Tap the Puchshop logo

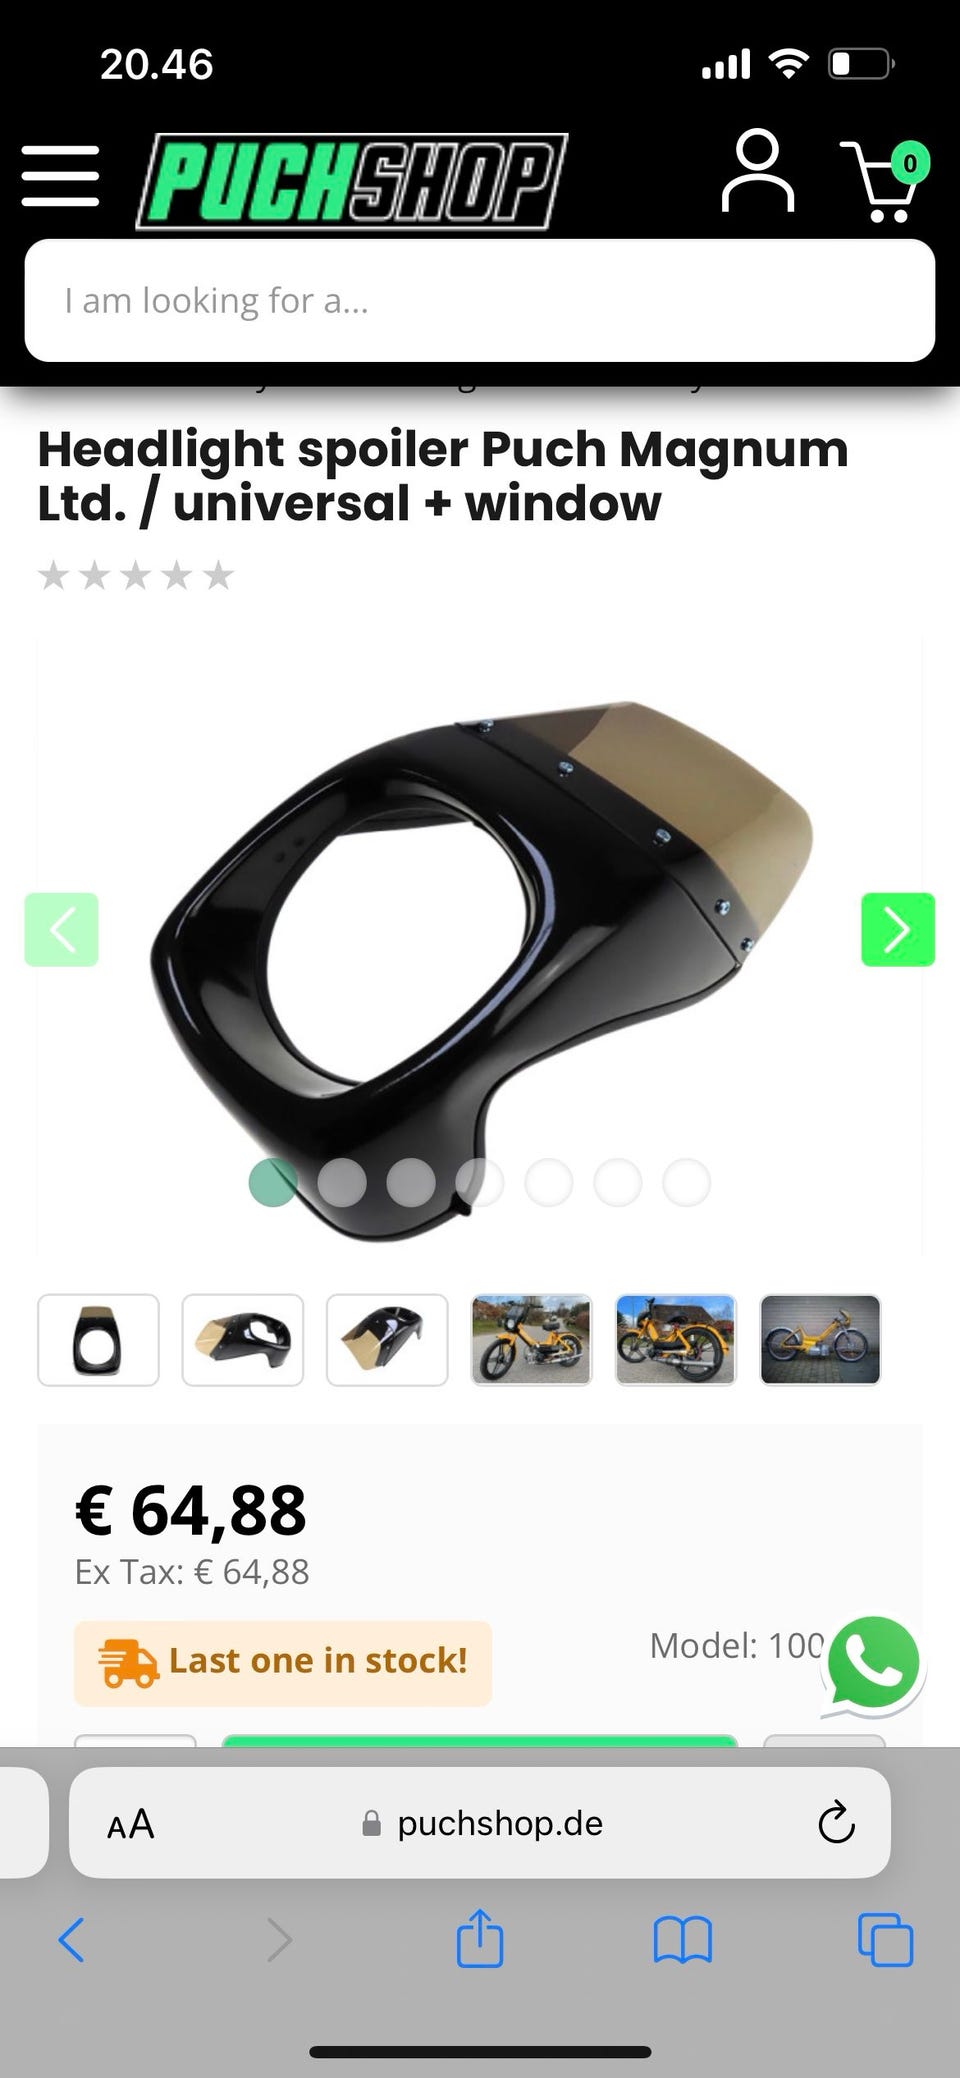tap(351, 181)
